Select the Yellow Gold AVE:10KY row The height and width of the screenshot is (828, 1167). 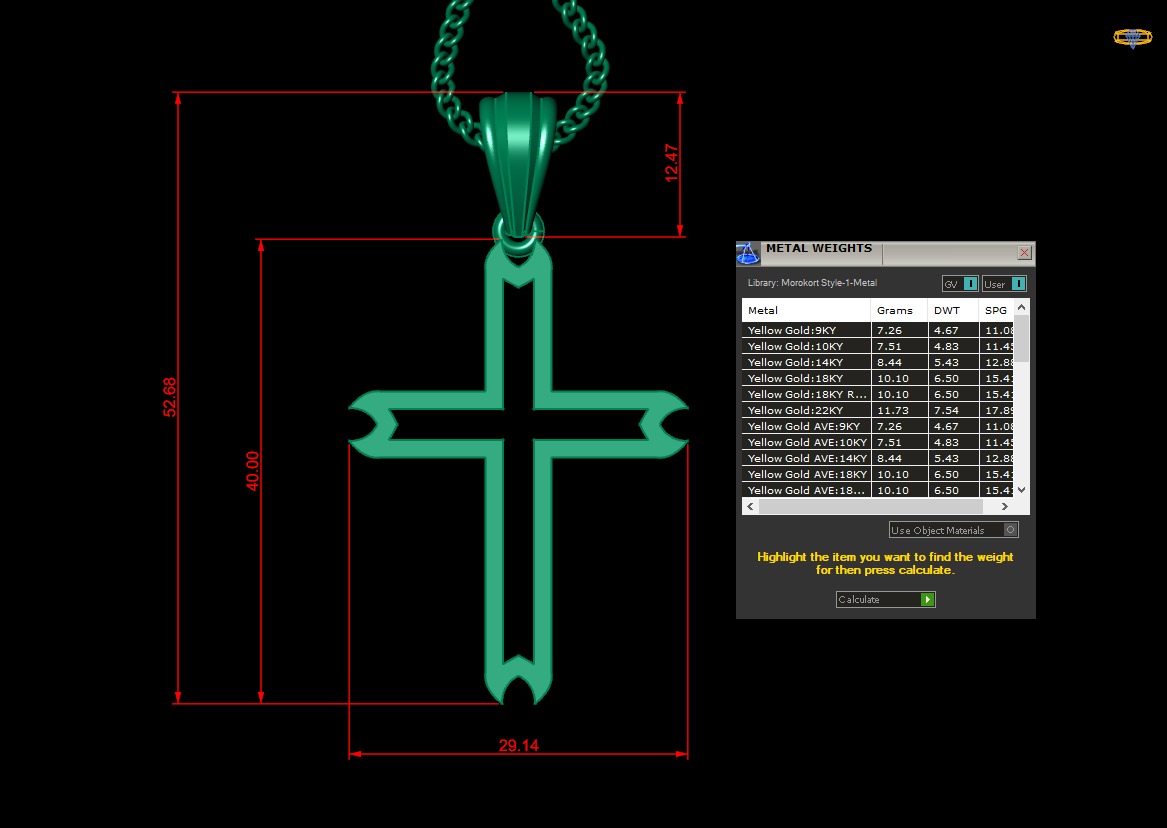tap(878, 443)
